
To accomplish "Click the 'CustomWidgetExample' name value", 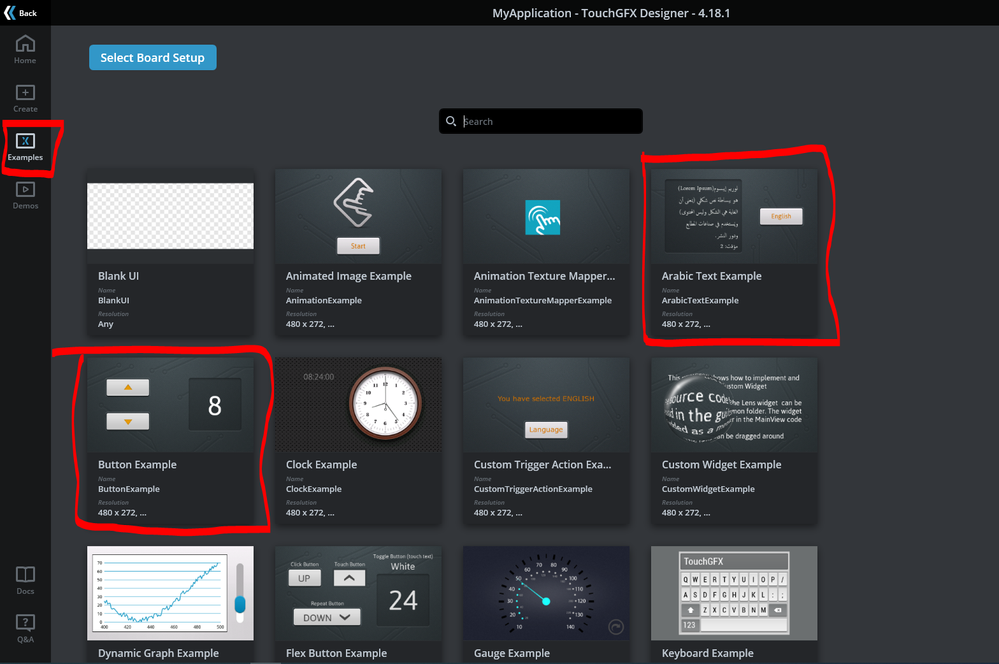I will coord(708,489).
